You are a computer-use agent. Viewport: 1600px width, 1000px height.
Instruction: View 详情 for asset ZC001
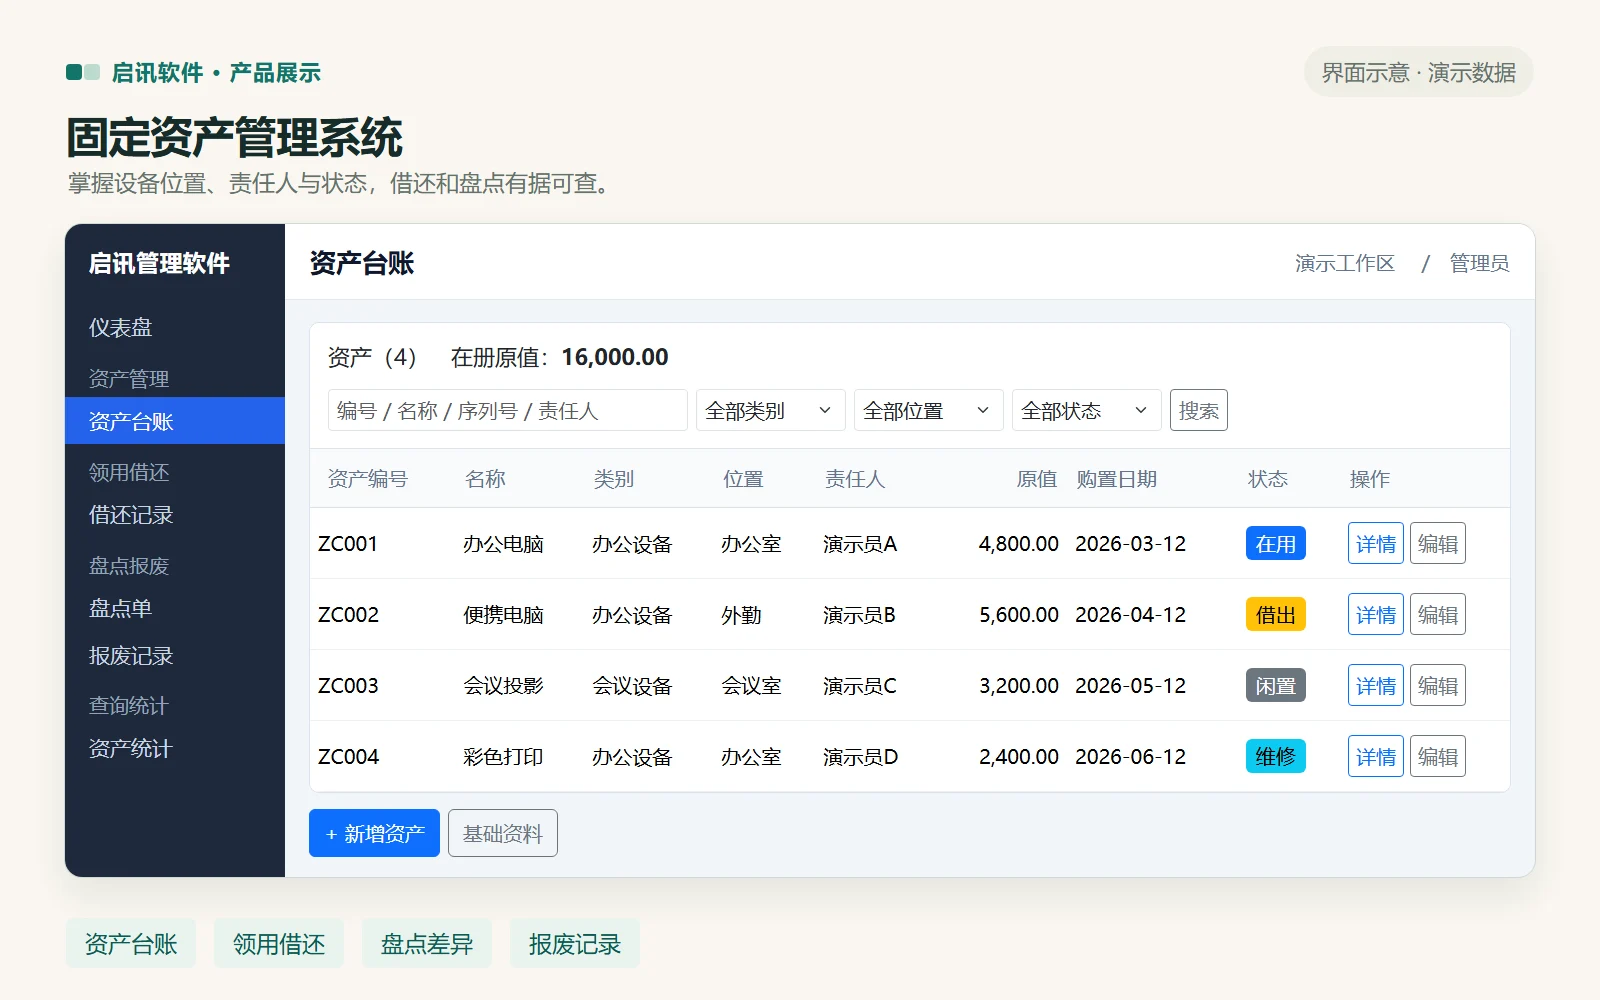point(1376,543)
